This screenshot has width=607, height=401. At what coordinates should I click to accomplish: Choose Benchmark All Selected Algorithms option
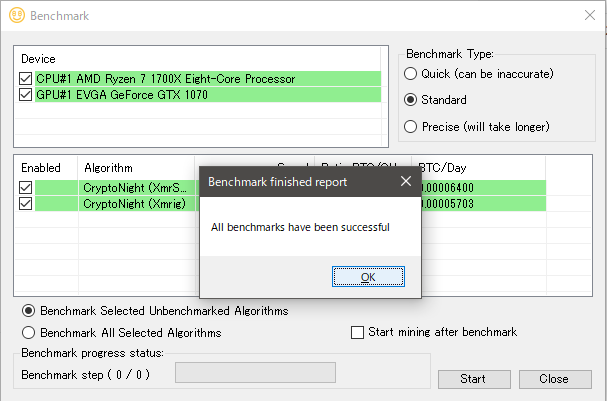coord(28,333)
